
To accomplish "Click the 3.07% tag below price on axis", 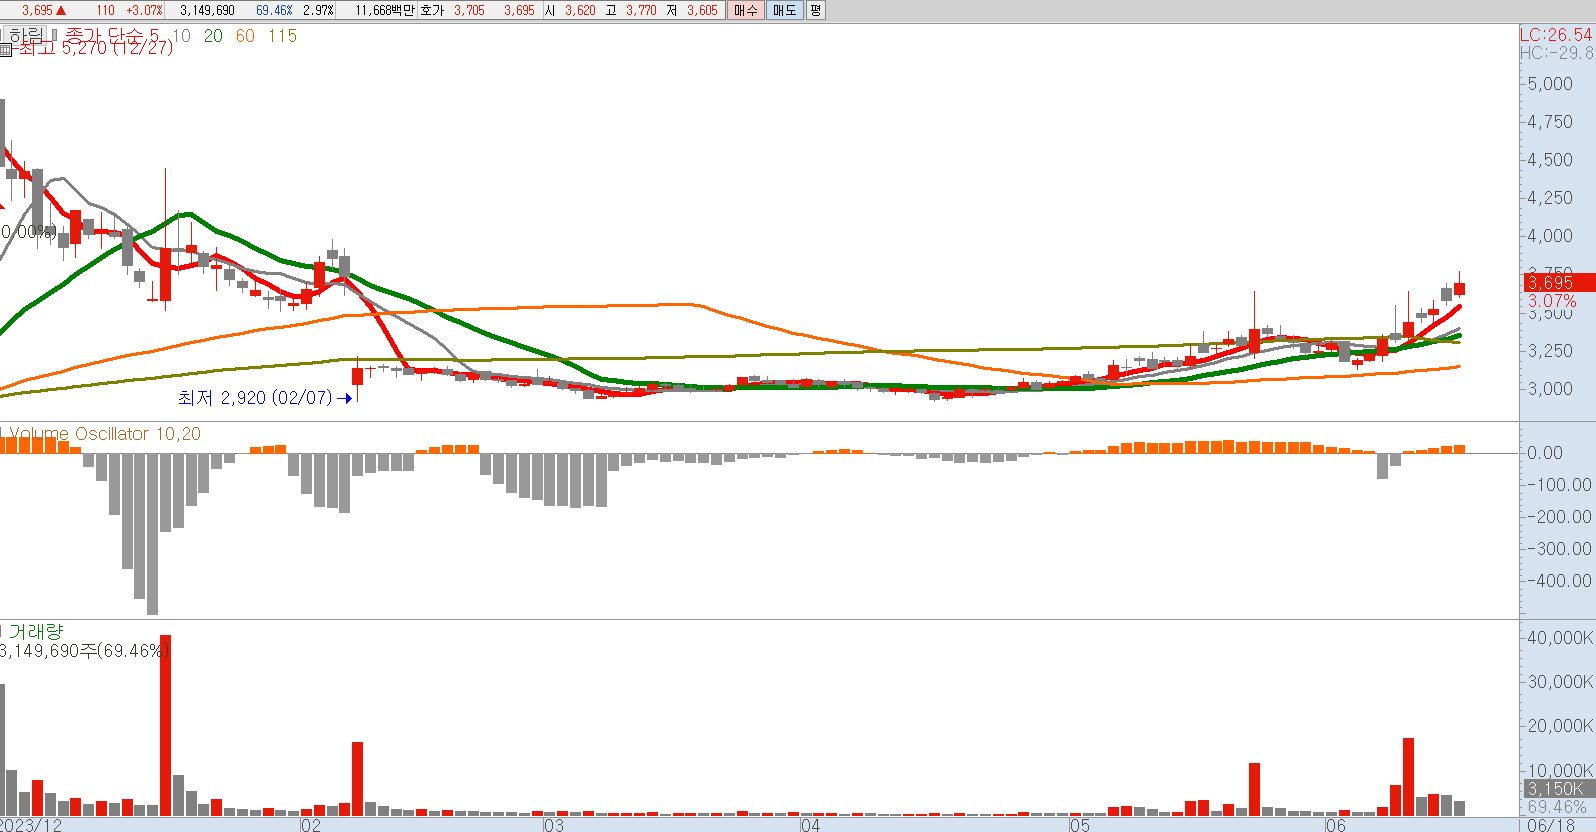I will tap(1552, 301).
